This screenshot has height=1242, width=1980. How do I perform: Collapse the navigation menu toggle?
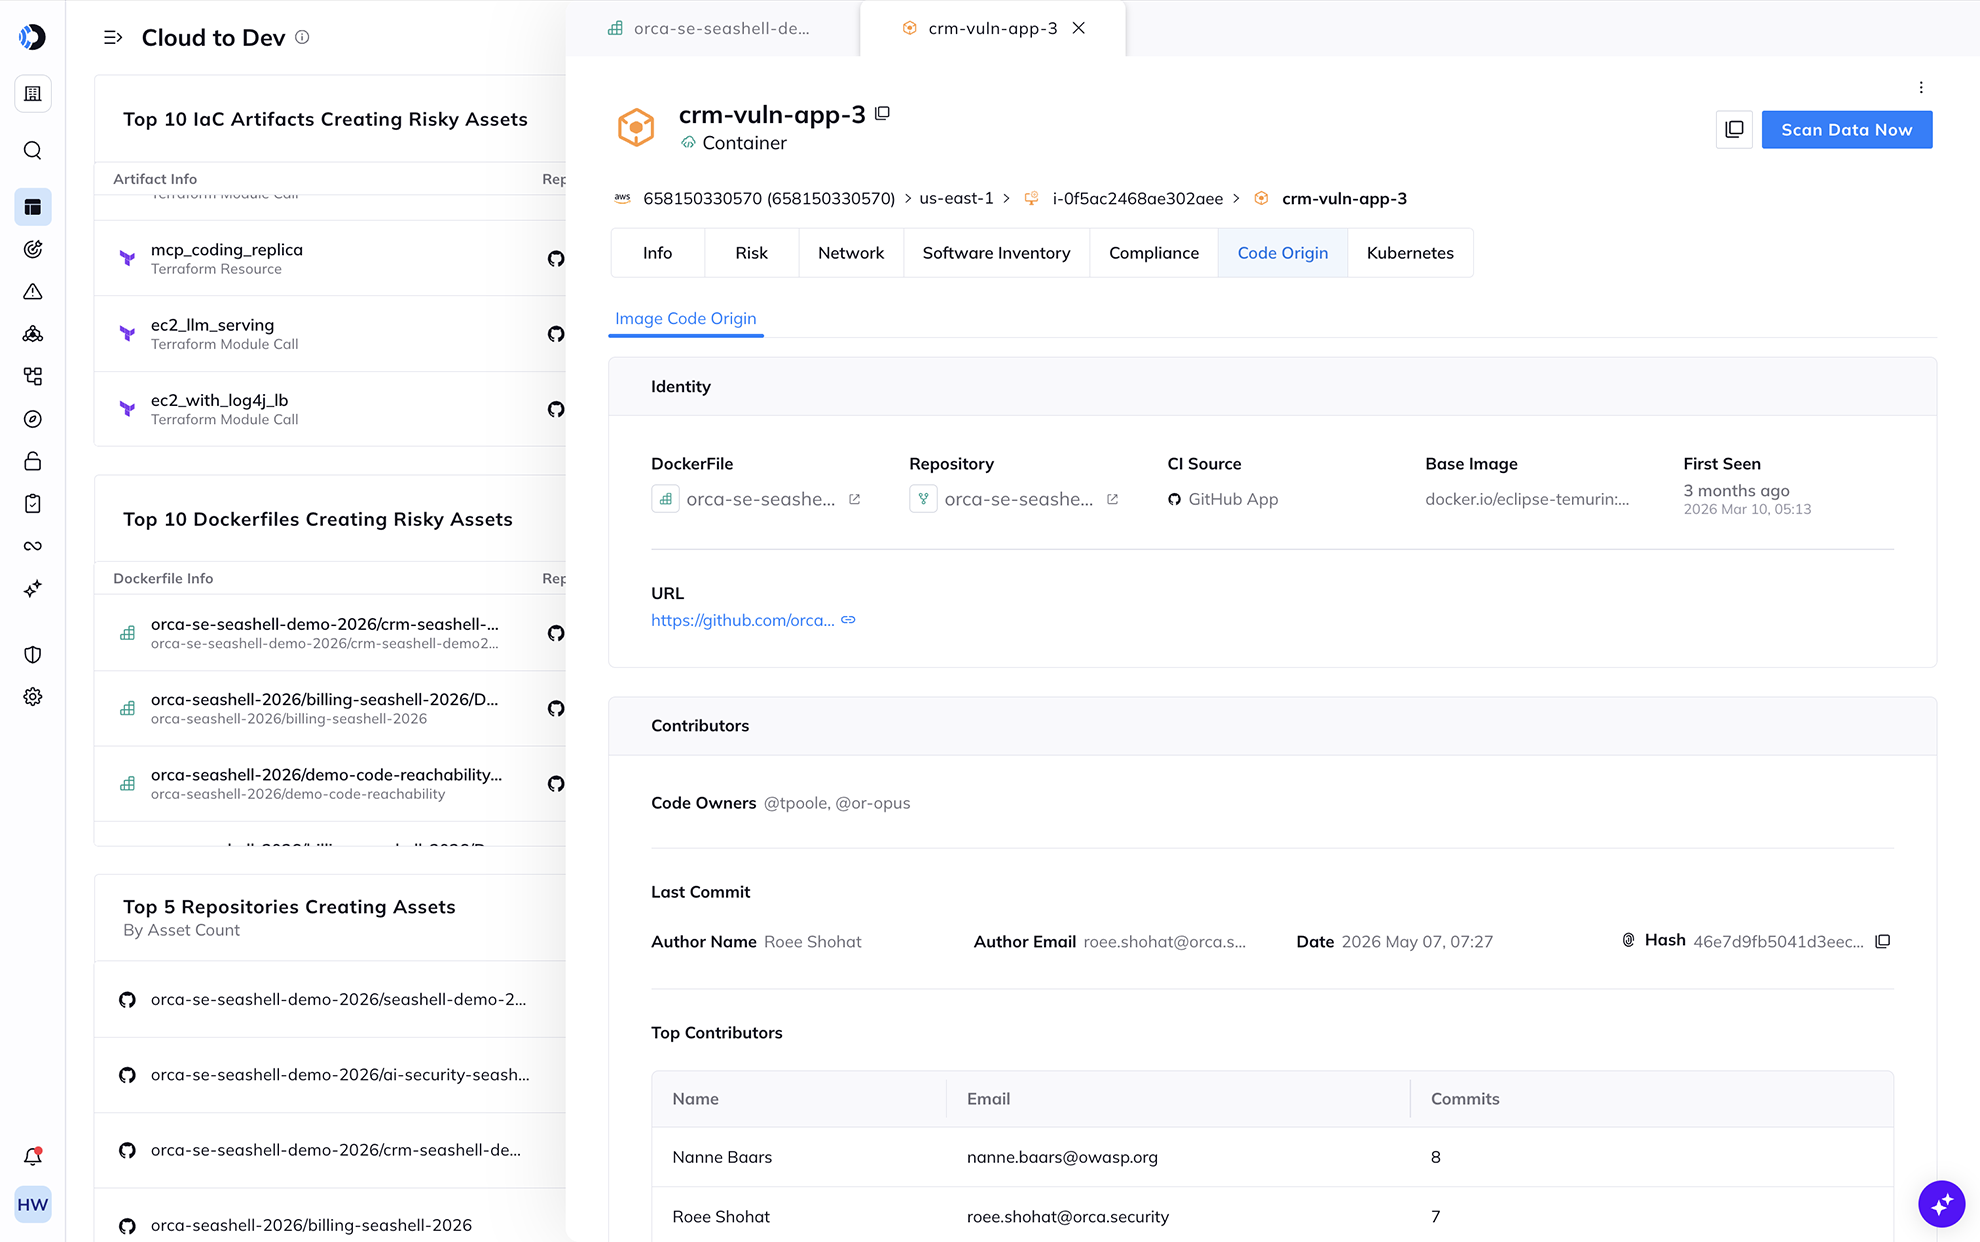113,38
